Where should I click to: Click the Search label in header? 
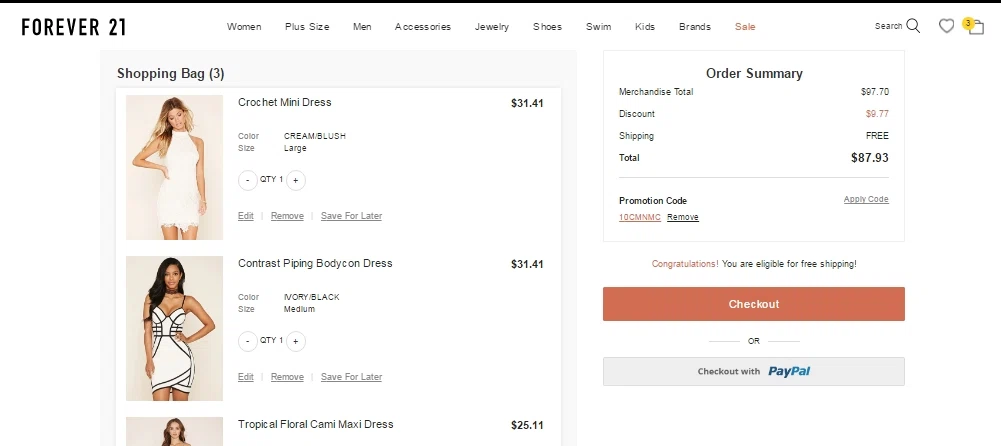click(888, 26)
